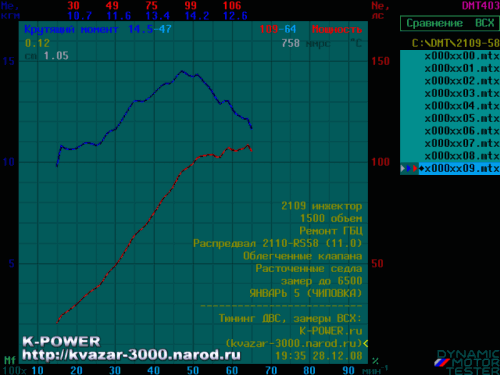The width and height of the screenshot is (500, 375).
Task: Click the Dynamic Motor Tester logo
Action: (467, 362)
